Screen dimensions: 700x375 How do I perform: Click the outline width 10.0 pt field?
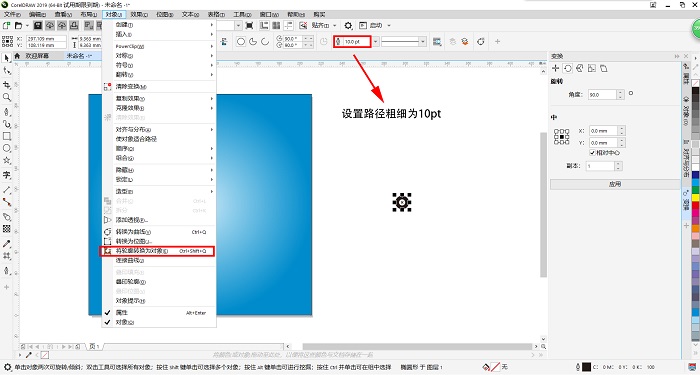click(356, 42)
